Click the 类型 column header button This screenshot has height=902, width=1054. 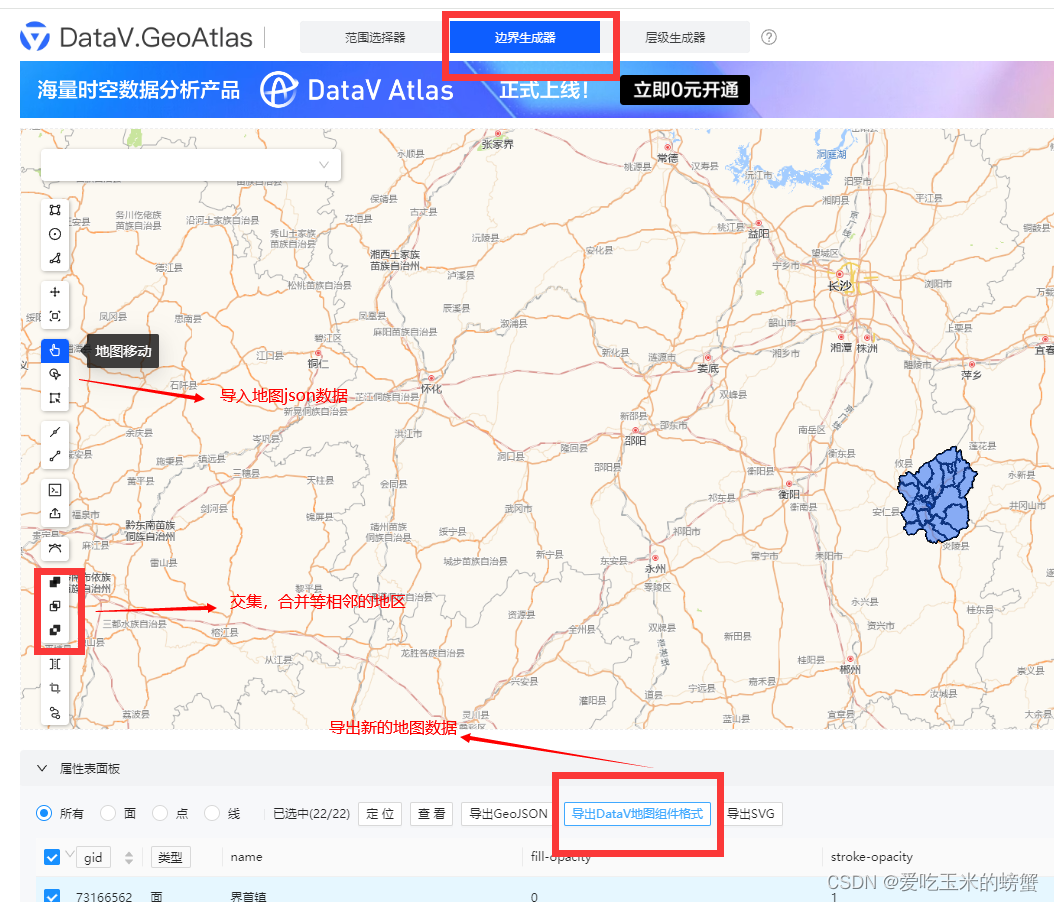click(171, 857)
